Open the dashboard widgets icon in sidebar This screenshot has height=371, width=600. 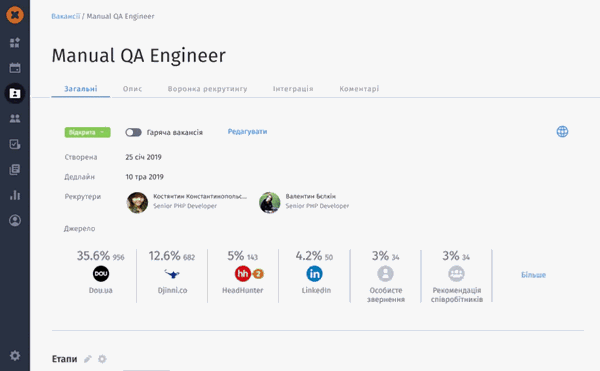pyautogui.click(x=15, y=42)
